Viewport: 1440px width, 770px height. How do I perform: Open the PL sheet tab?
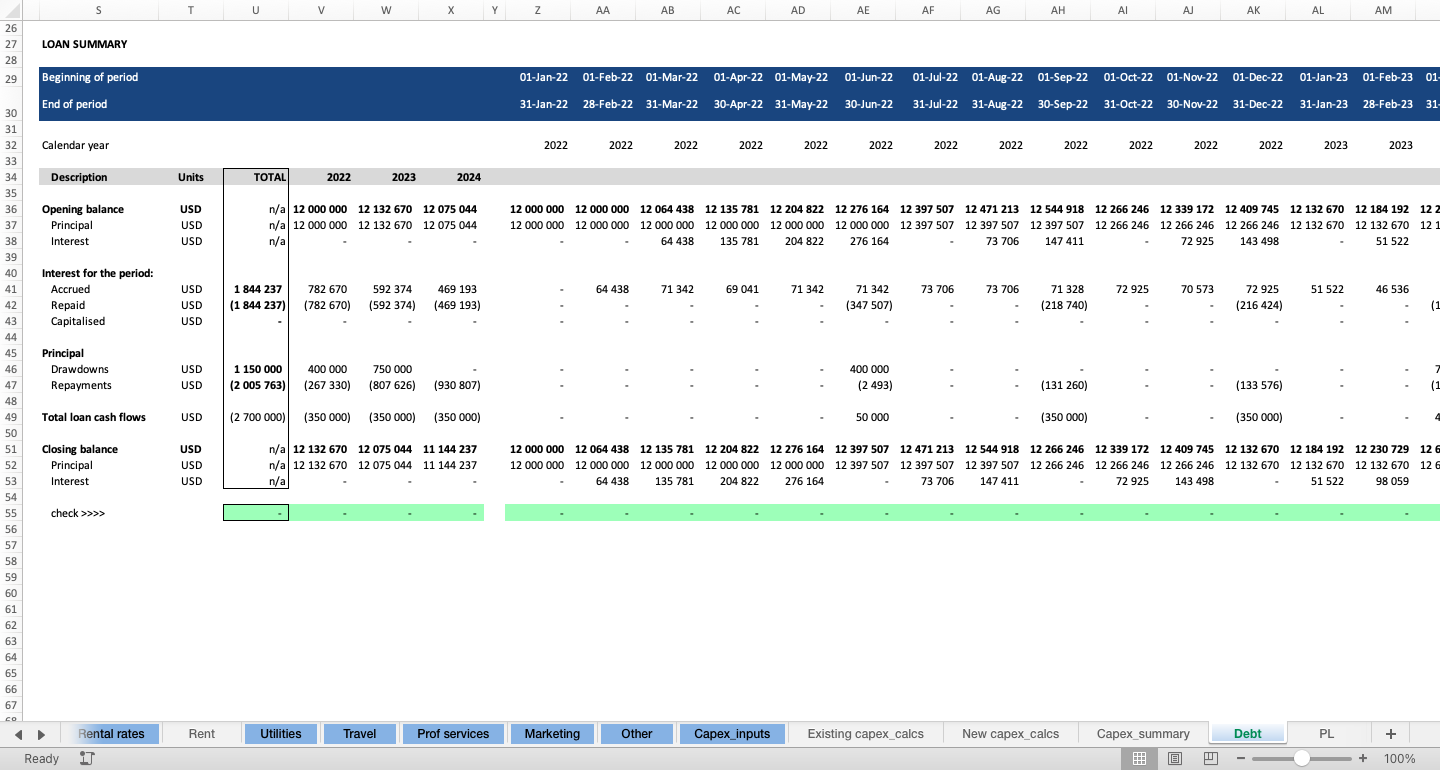1326,733
